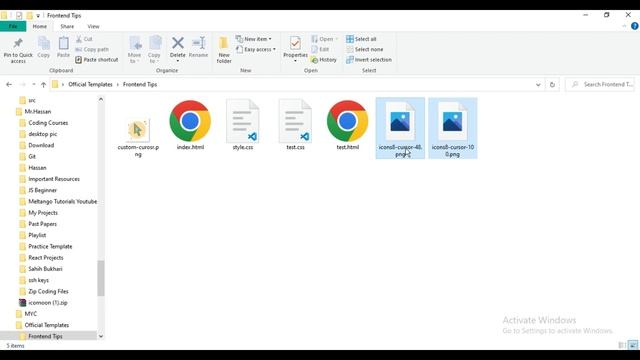The width and height of the screenshot is (640, 360).
Task: Click navigation pane scroll down arrow
Action: pos(101,336)
